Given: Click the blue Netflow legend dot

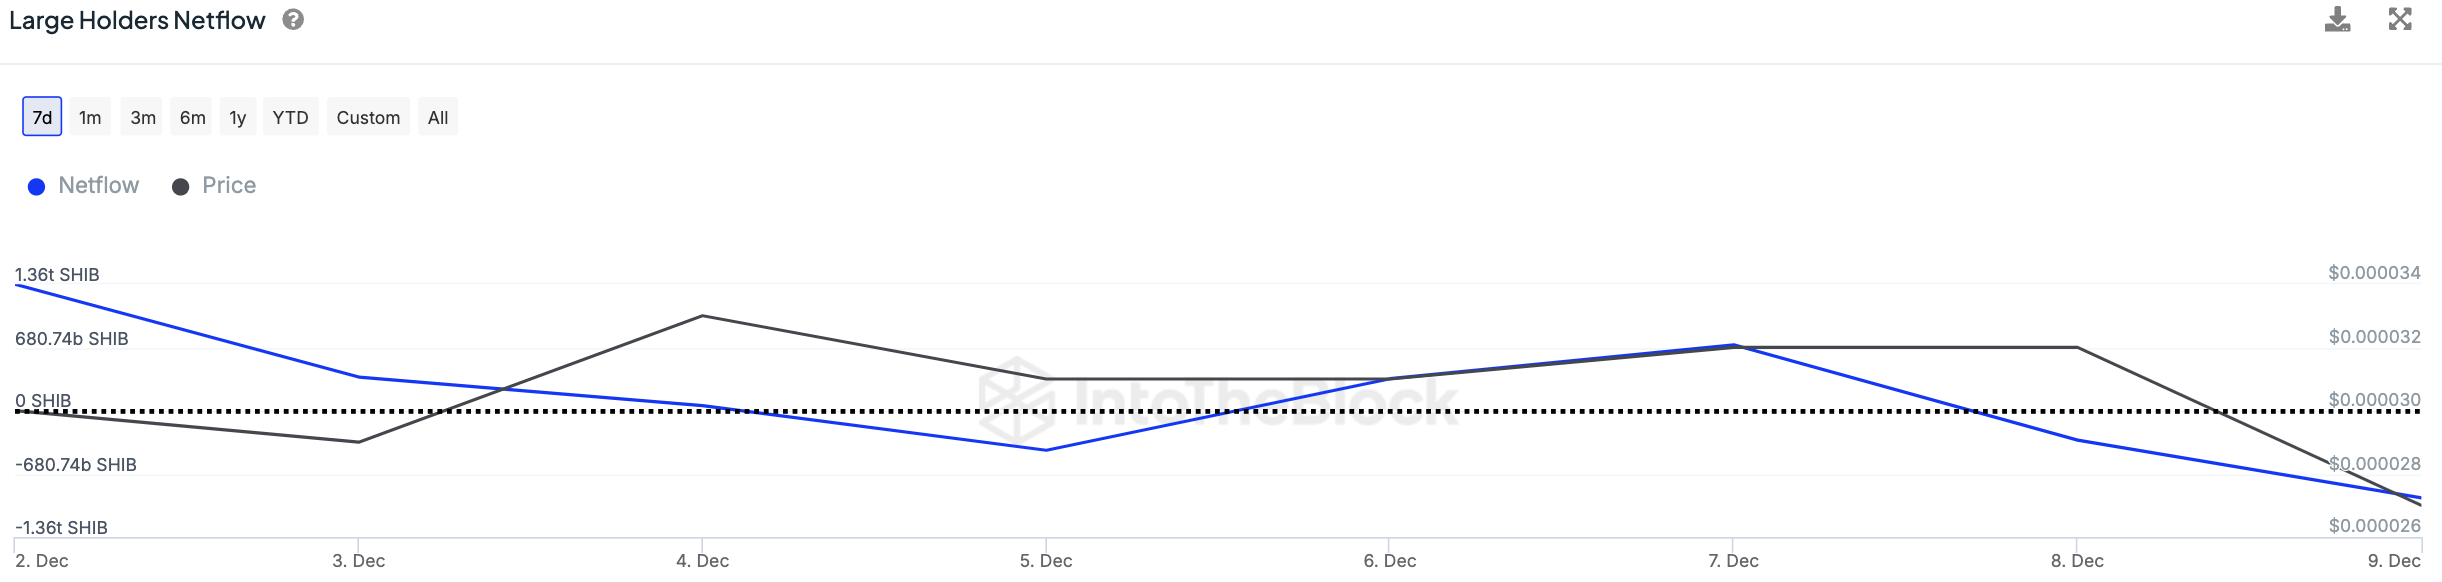Looking at the screenshot, I should 37,187.
